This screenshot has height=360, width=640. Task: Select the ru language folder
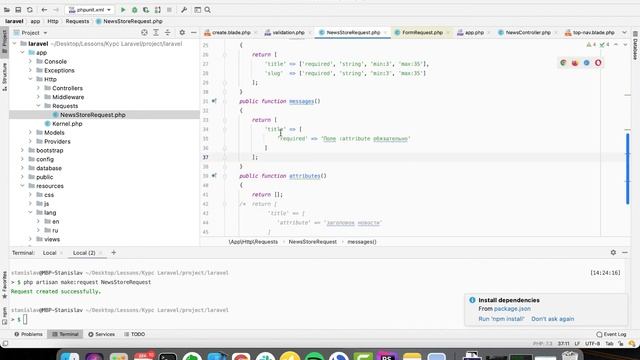(55, 231)
